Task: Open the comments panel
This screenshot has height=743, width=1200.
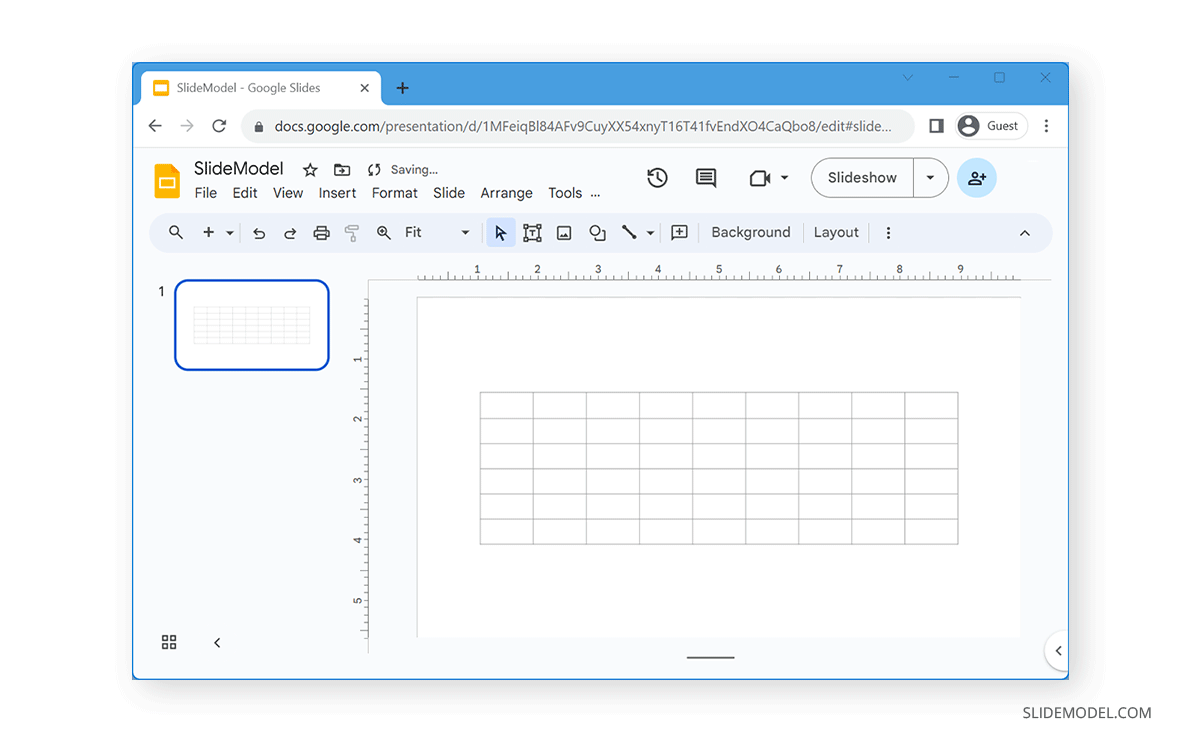Action: point(706,177)
